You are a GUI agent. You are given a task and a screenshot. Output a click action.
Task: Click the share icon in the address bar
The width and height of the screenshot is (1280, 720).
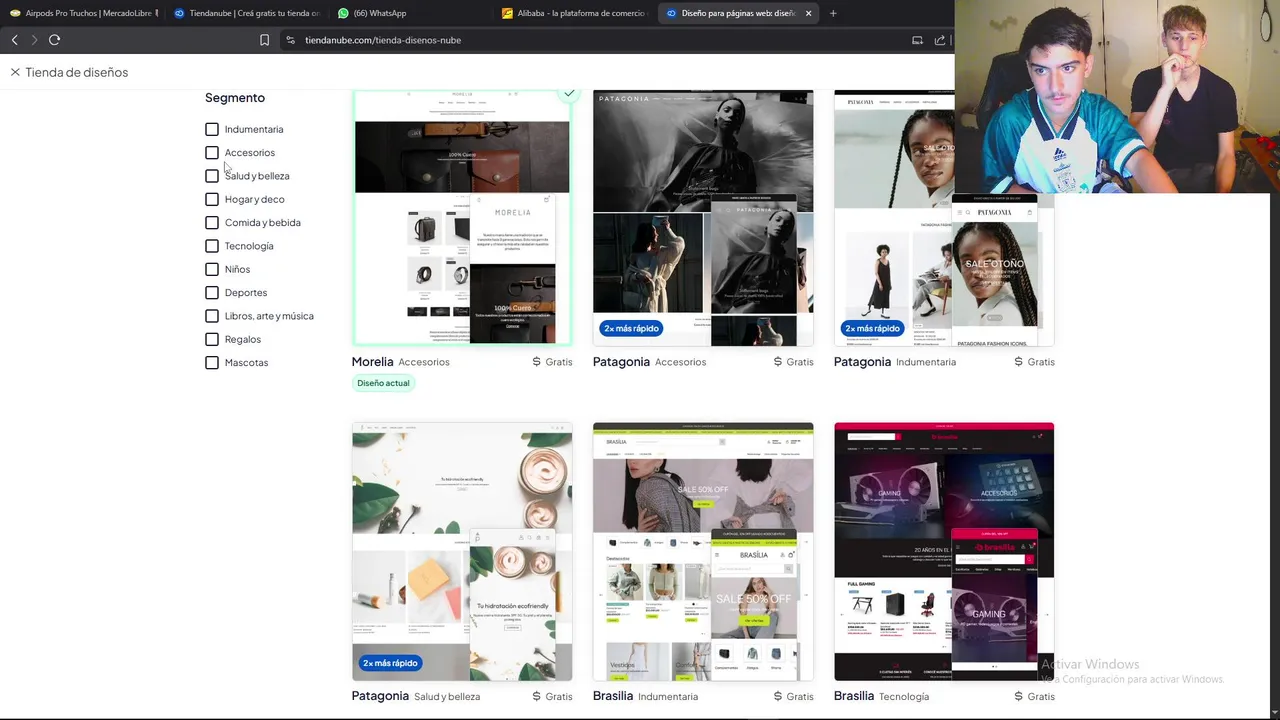[940, 40]
